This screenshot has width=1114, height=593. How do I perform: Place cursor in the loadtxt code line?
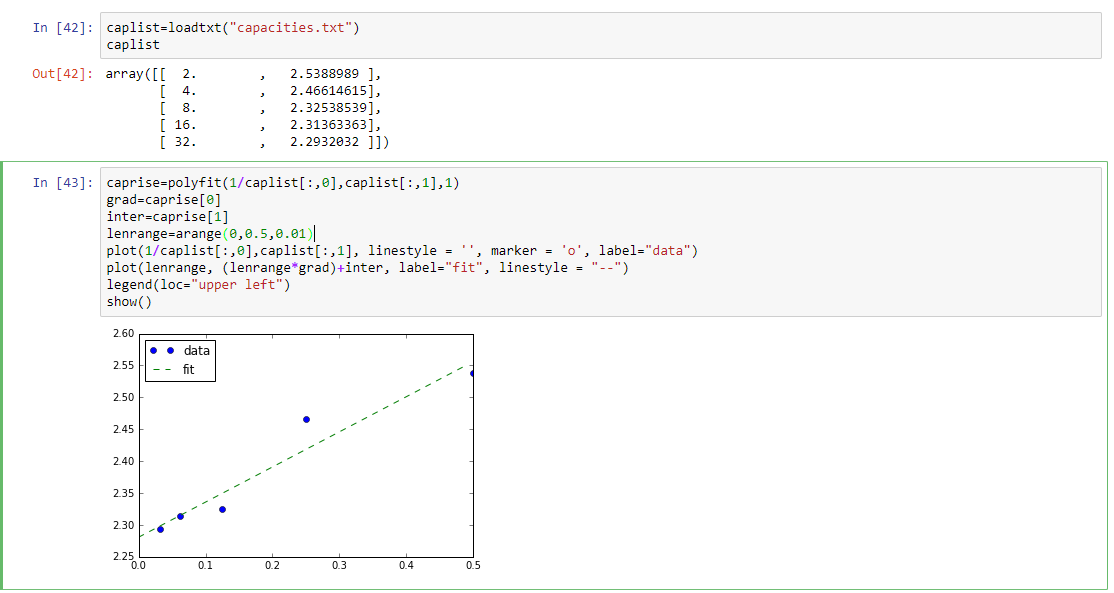[232, 27]
